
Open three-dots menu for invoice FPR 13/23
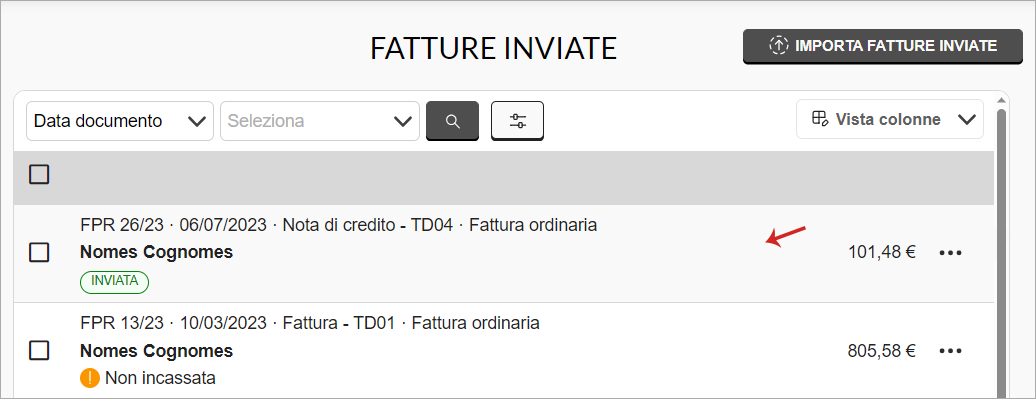click(x=950, y=351)
